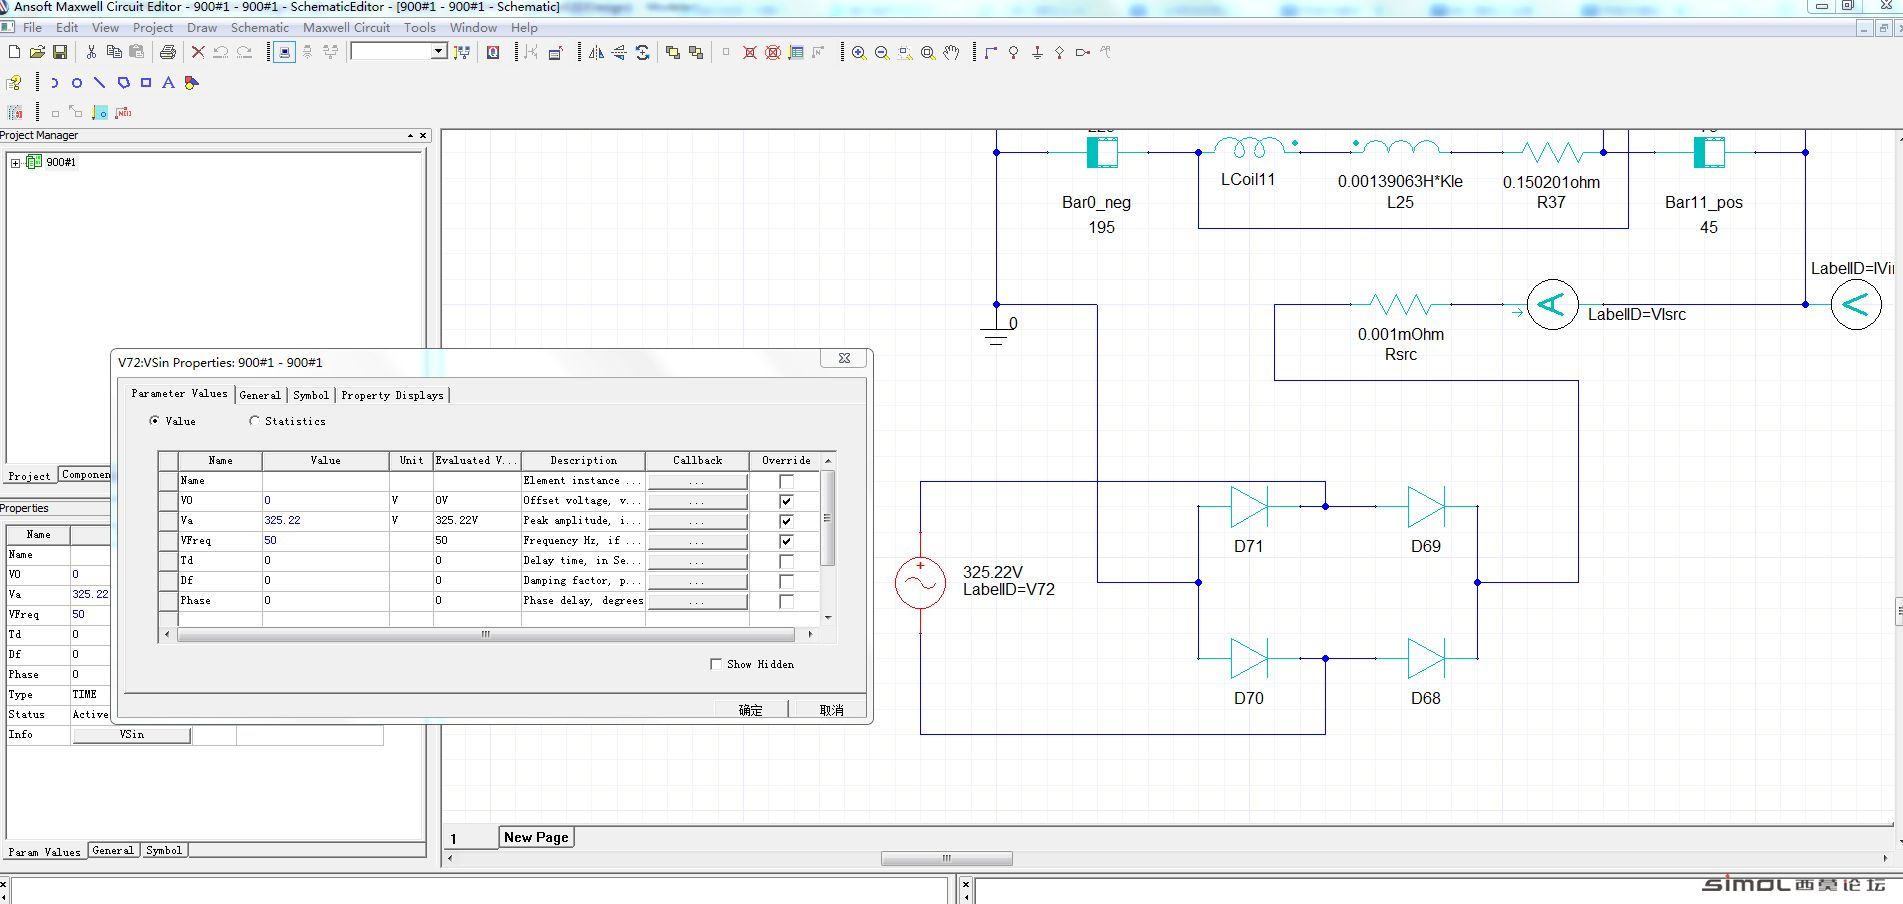
Task: Click the parameter table vertical scrollbar thumb
Action: [x=828, y=518]
